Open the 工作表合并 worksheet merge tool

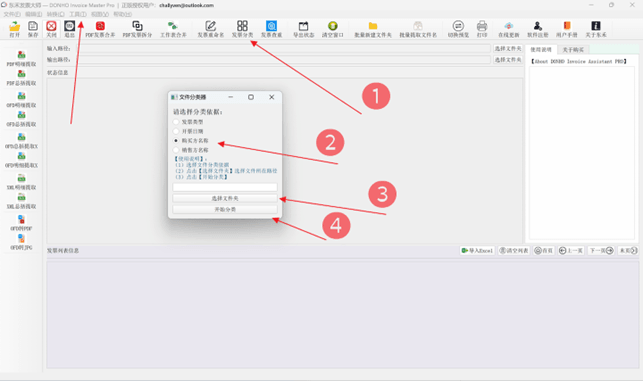coord(173,29)
